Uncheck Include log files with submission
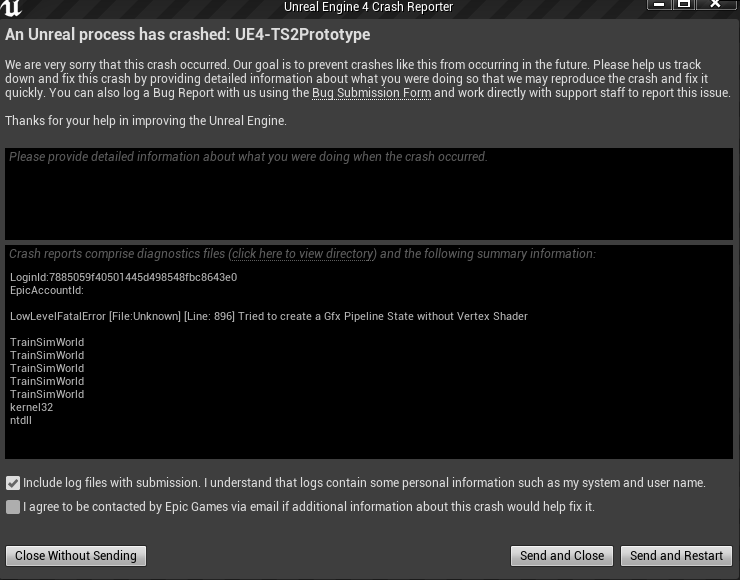This screenshot has width=740, height=580. [x=13, y=483]
